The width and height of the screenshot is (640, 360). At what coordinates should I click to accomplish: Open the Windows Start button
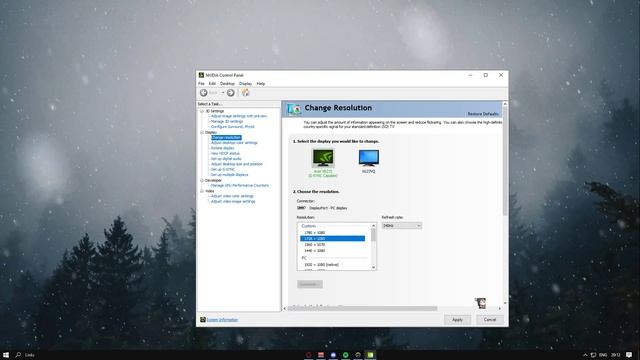[x=6, y=355]
